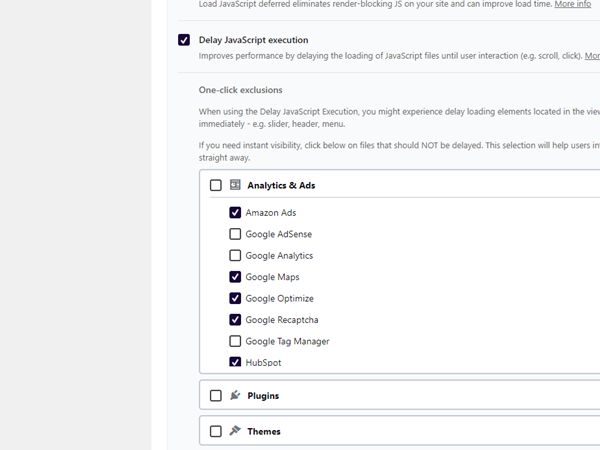Toggle the HubSpot exclusion checkbox
The height and width of the screenshot is (450, 600).
point(235,362)
